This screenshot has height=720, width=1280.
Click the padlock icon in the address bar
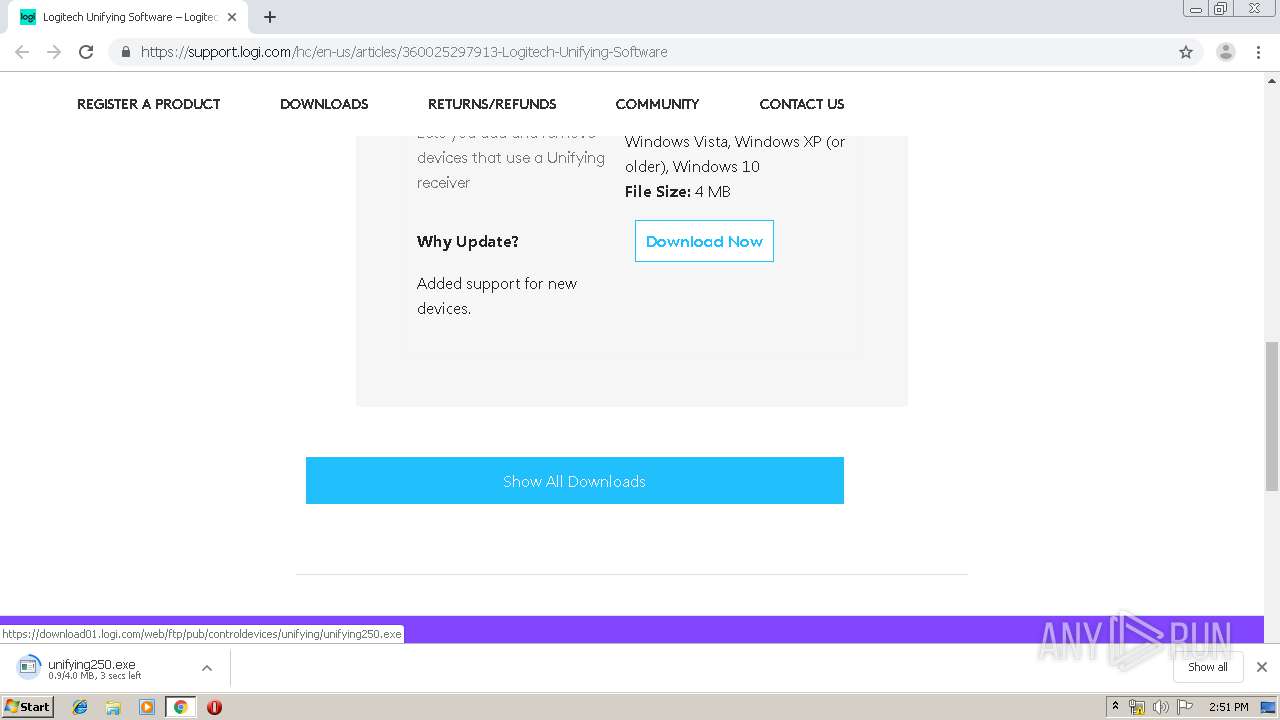(x=125, y=52)
